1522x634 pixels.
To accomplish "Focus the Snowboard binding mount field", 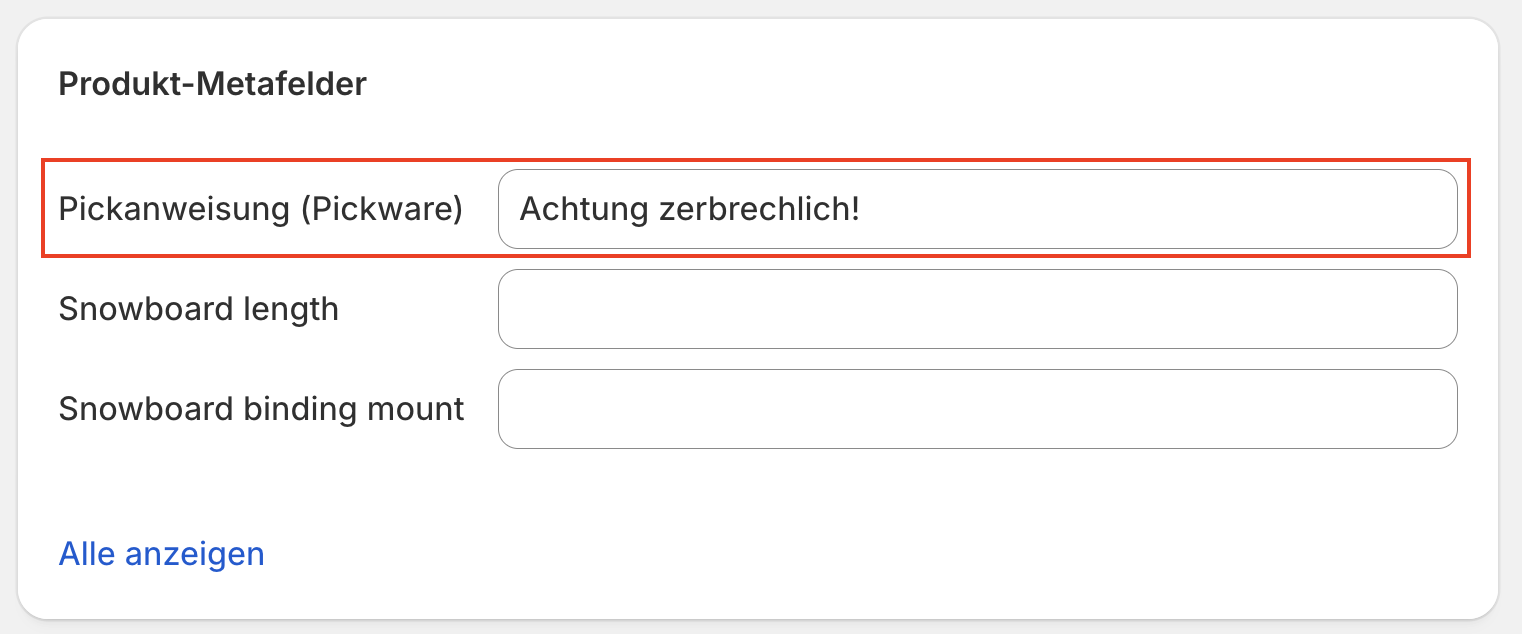I will pyautogui.click(x=977, y=409).
